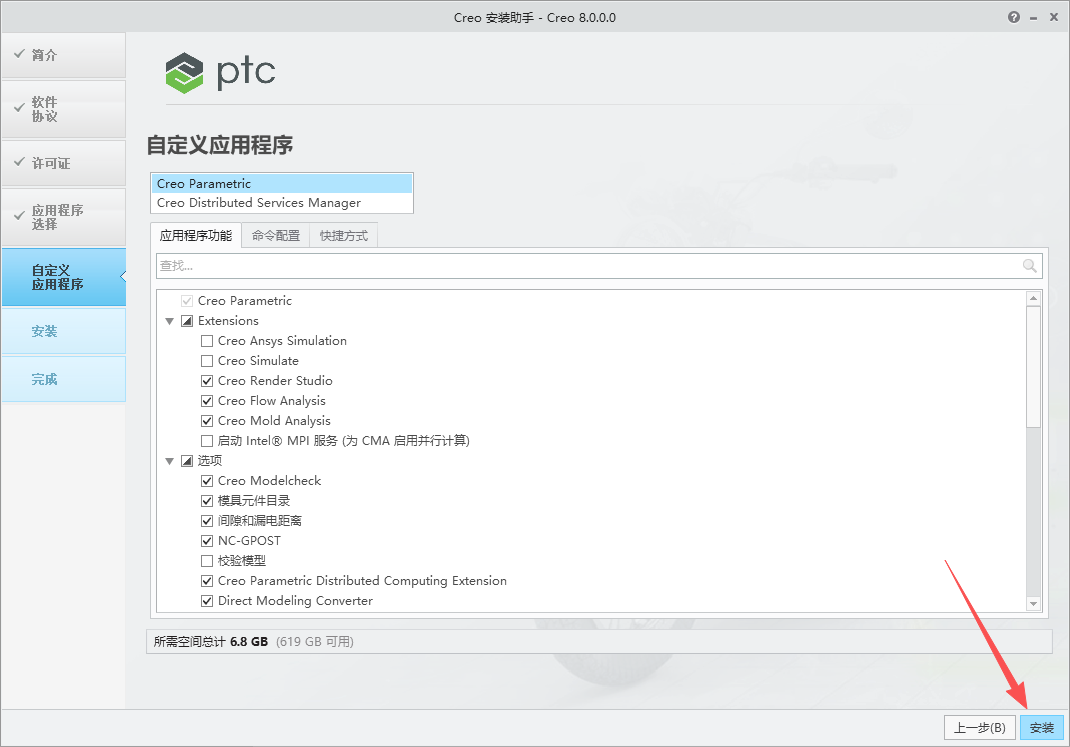Viewport: 1070px width, 747px height.
Task: Enable the Creo Ansys Simulation checkbox
Action: coord(206,340)
